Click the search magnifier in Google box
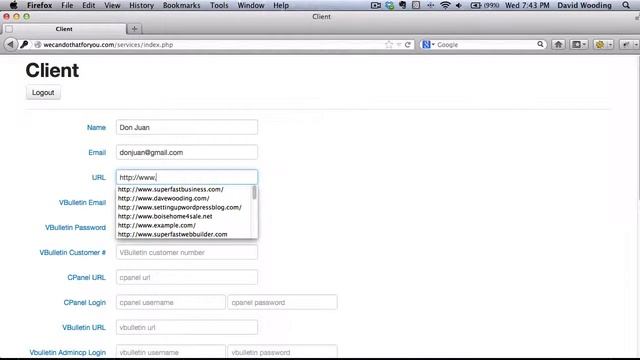This screenshot has width=640, height=360. coord(540,44)
